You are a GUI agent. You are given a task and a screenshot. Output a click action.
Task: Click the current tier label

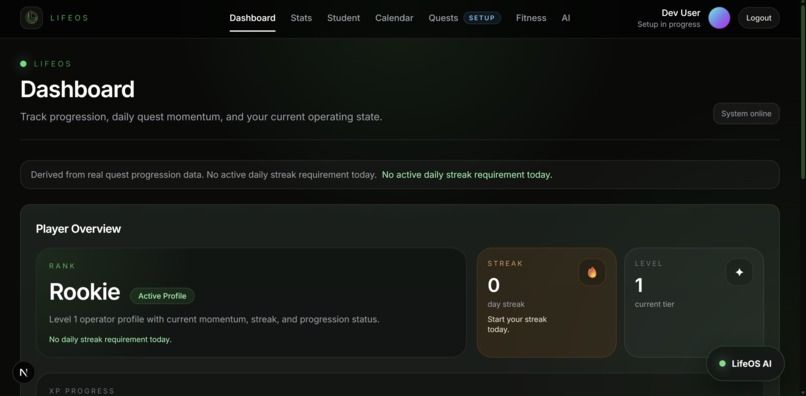point(654,304)
